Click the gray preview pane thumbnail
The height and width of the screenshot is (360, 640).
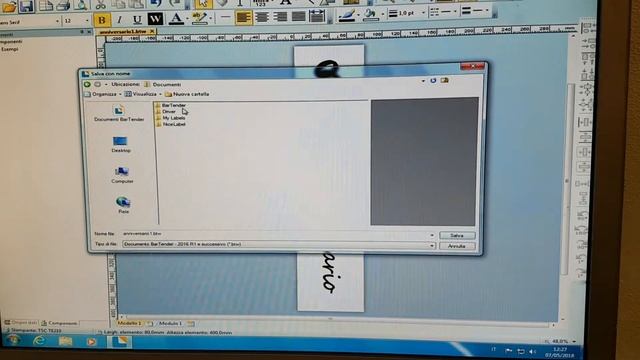pyautogui.click(x=424, y=161)
